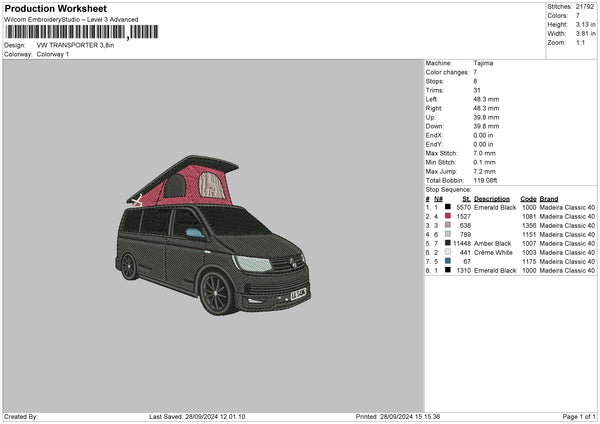600x424 pixels.
Task: Click the pink pop-top roof of the van
Action: [185, 183]
